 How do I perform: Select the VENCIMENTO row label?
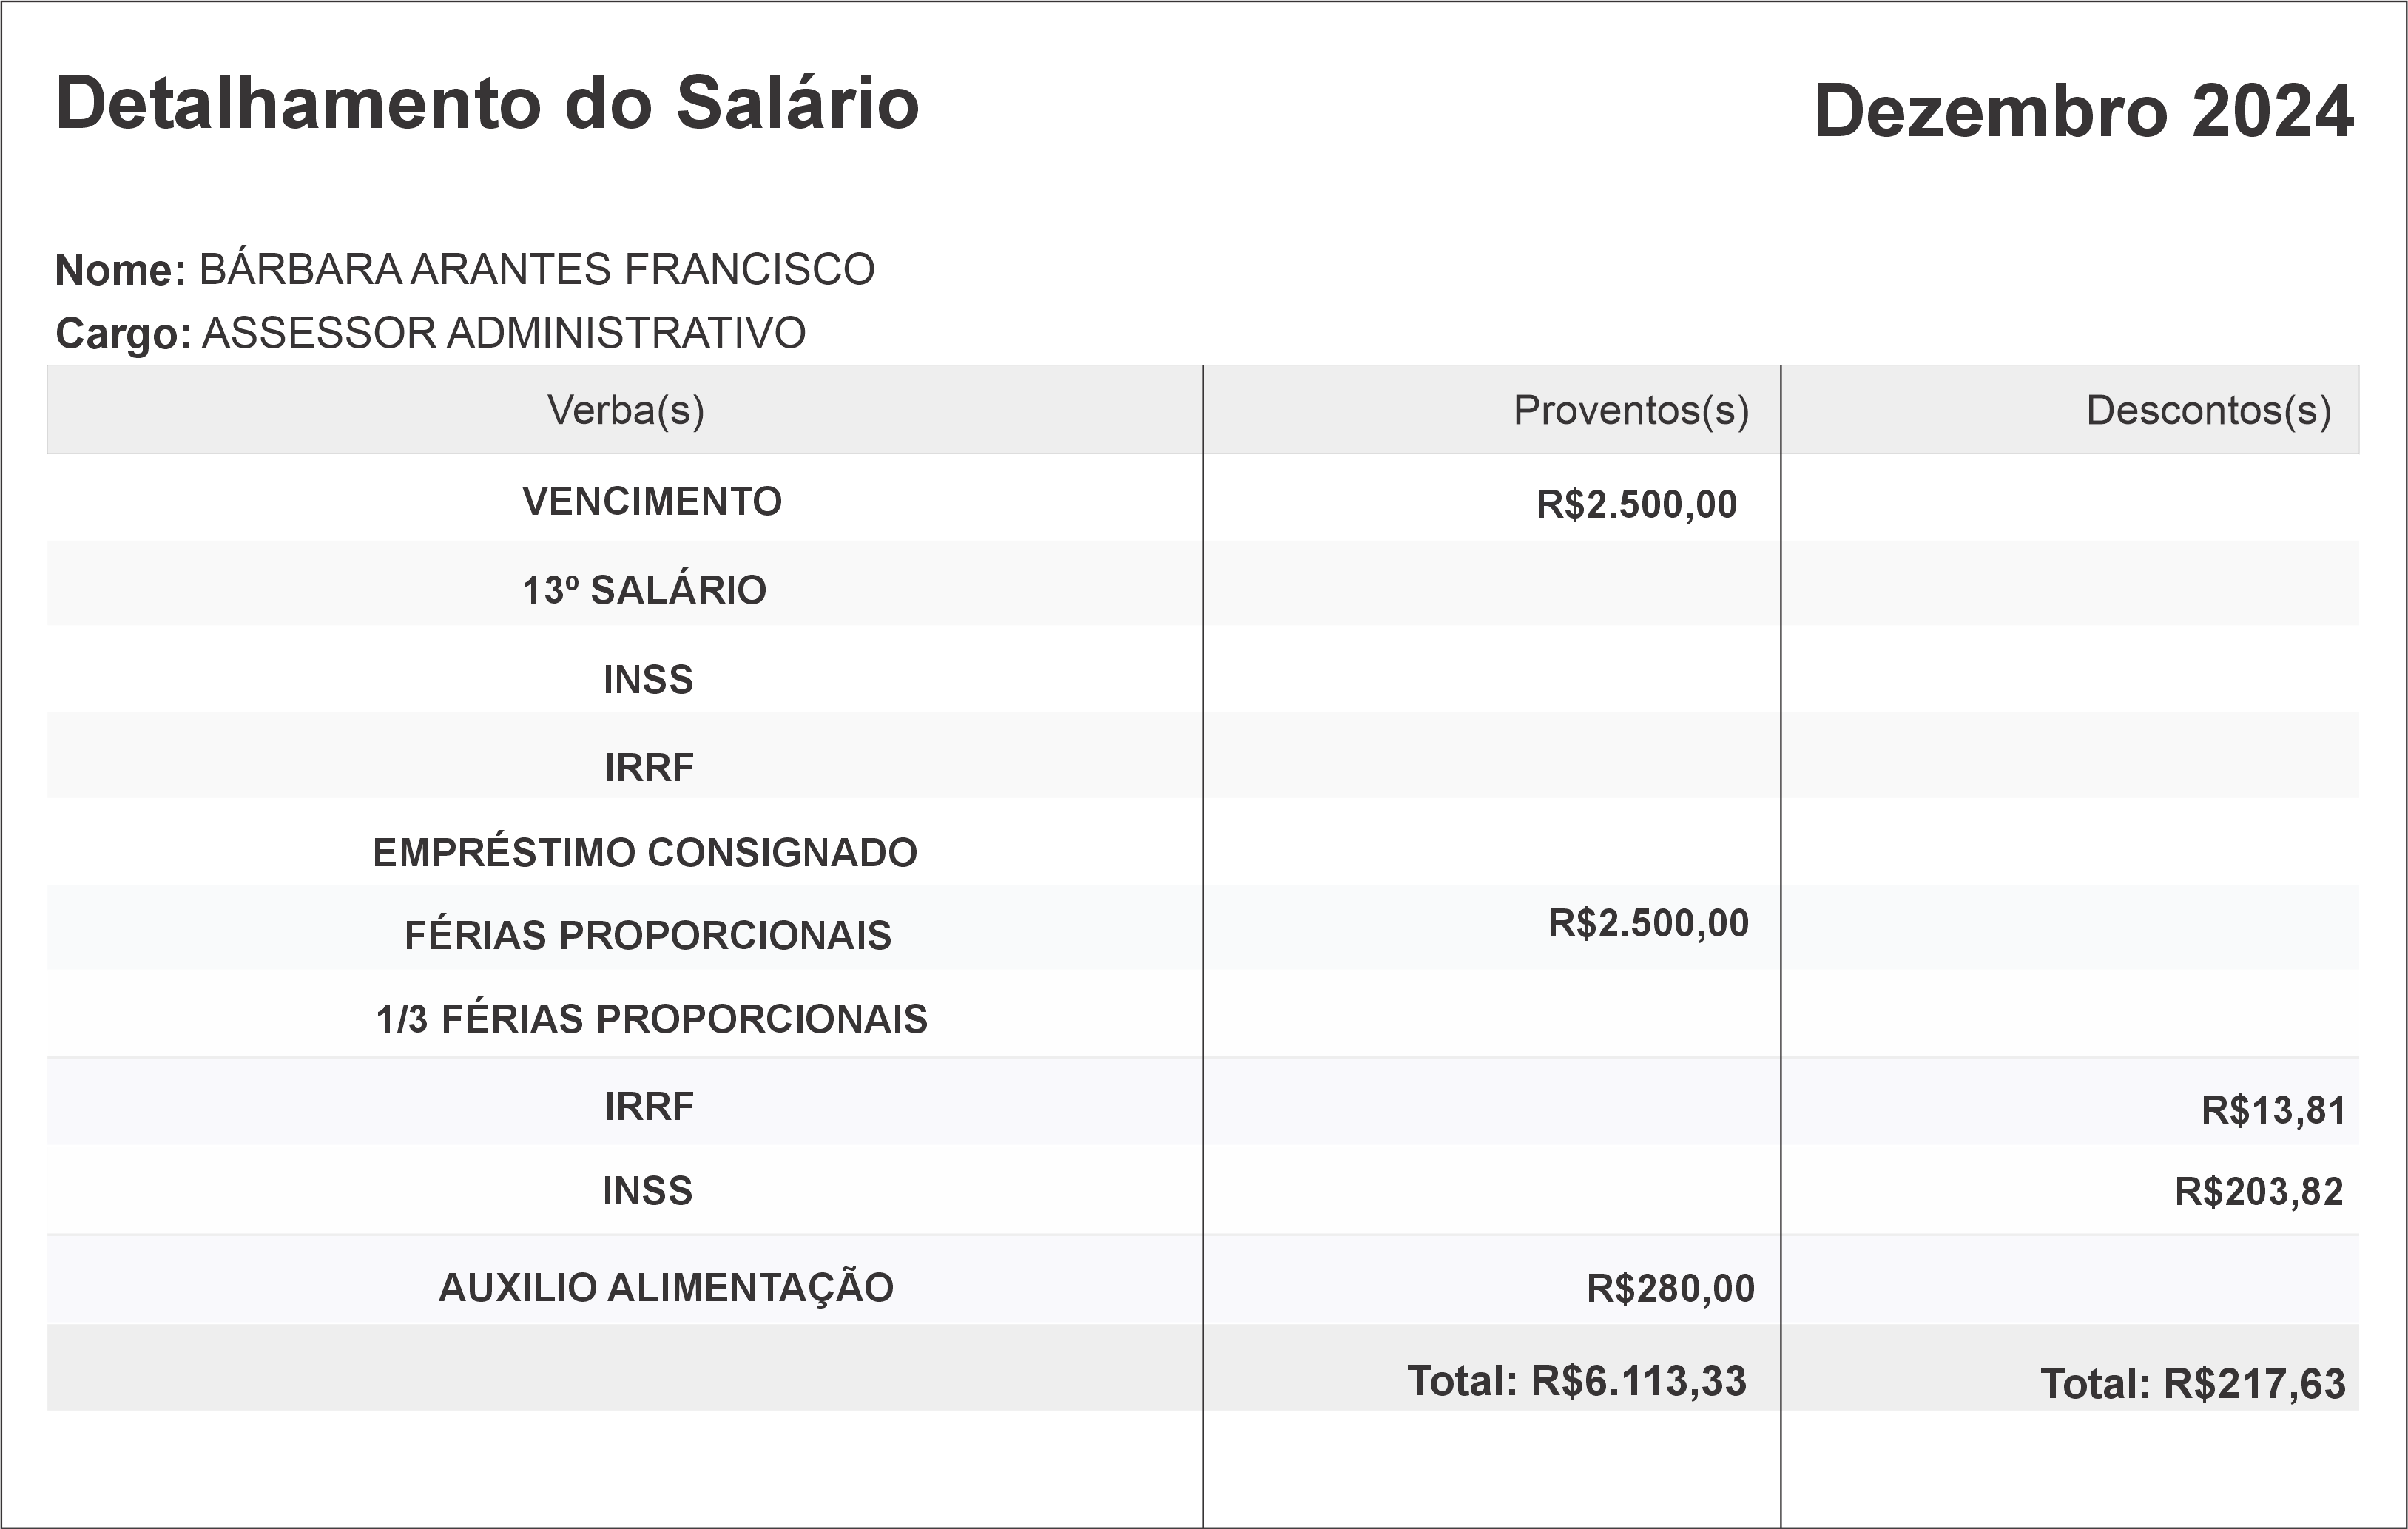(x=652, y=501)
